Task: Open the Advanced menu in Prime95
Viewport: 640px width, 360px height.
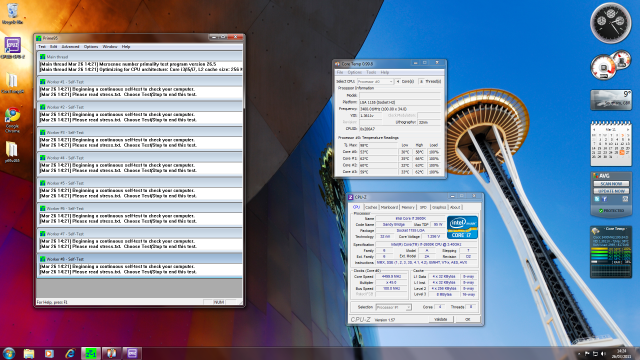Action: click(70, 47)
